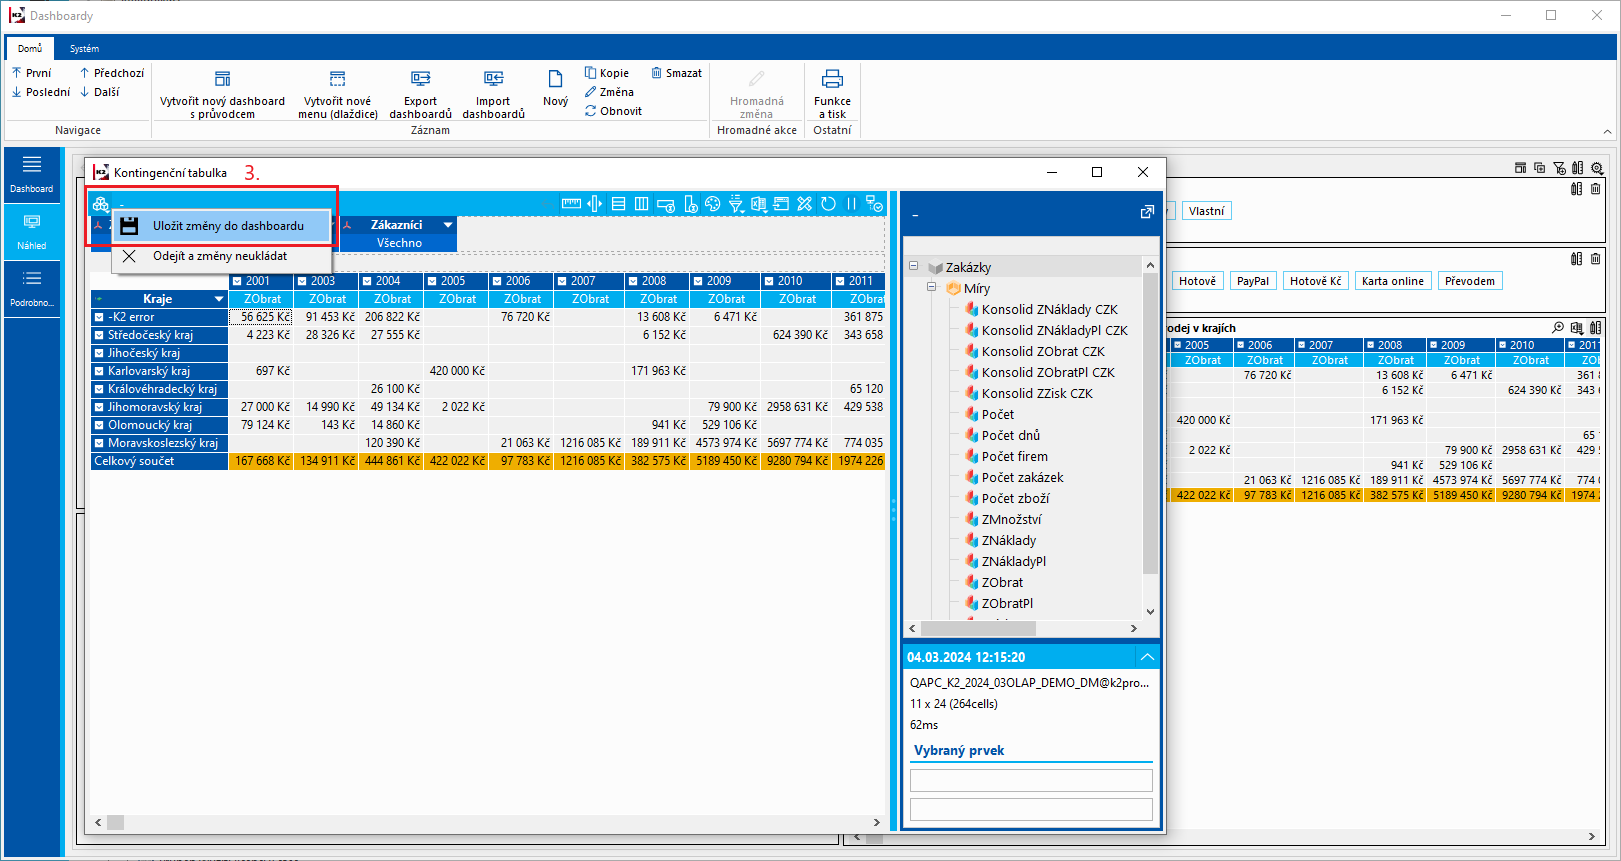The image size is (1621, 861).
Task: Toggle the checkbox in the 2008 column header
Action: point(633,281)
